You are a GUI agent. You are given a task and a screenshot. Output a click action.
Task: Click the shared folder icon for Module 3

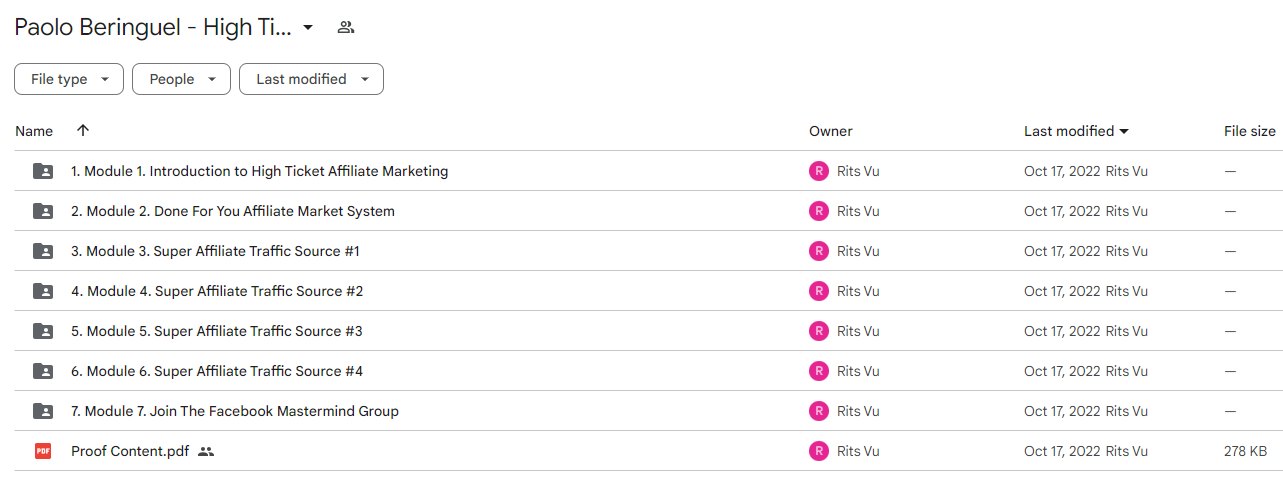[43, 251]
